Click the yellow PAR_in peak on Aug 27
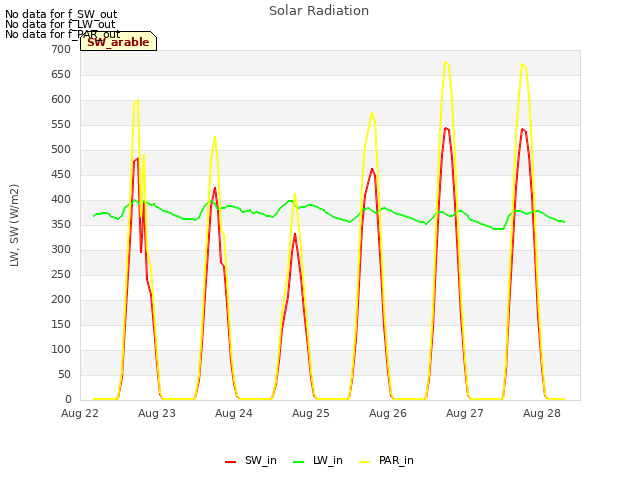The width and height of the screenshot is (640, 480). pos(522,64)
